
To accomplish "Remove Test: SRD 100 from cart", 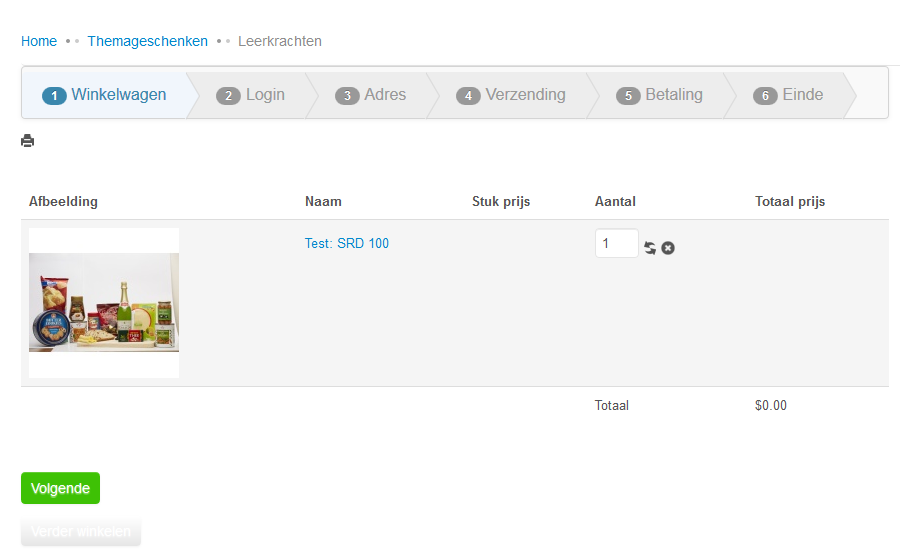I will coord(668,248).
